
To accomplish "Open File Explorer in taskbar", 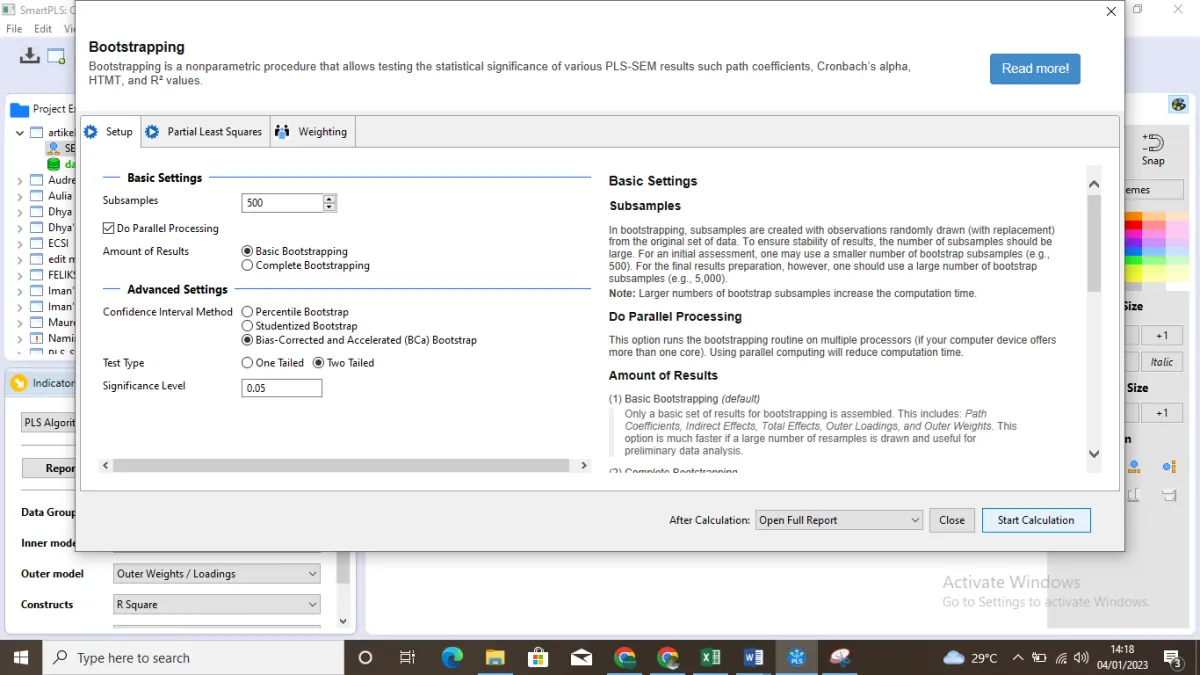I will [495, 657].
